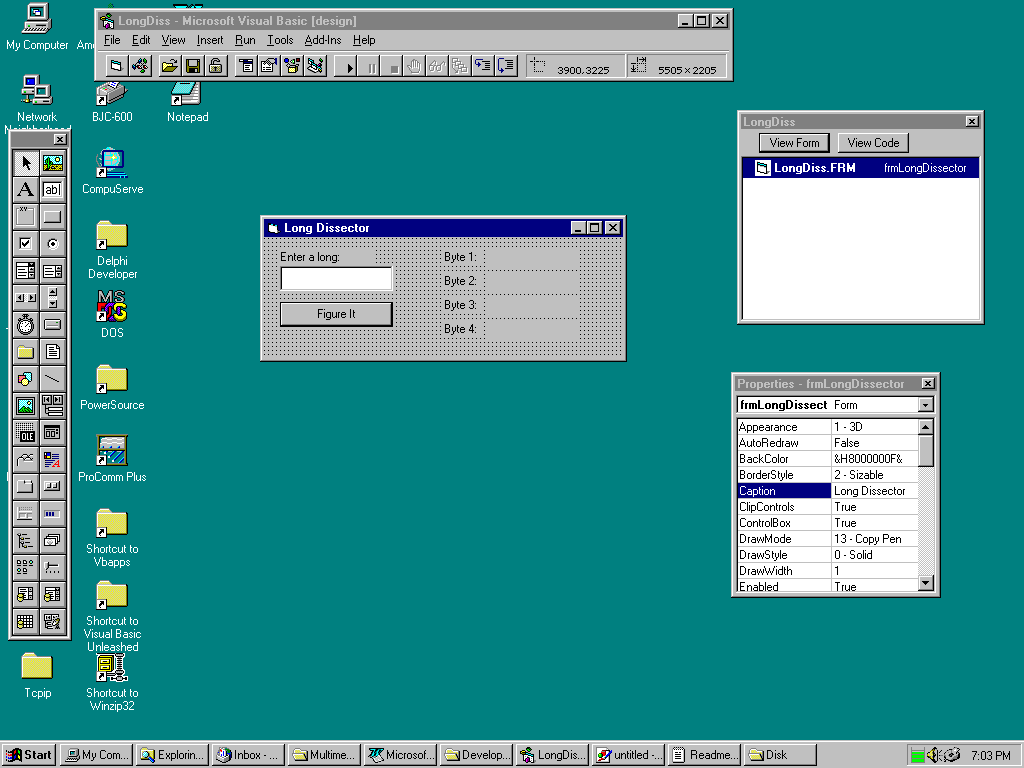Choose the Timer control in the toolbox
Viewport: 1024px width, 768px height.
coord(26,325)
